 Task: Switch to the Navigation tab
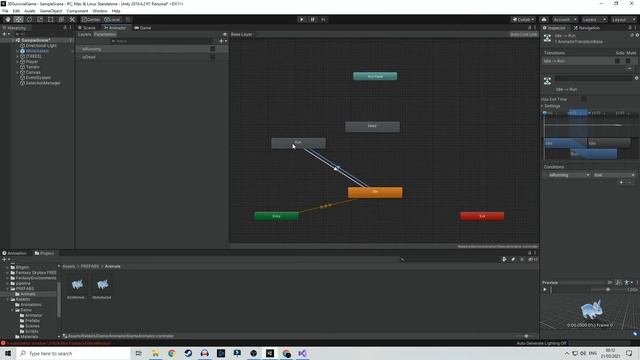[x=587, y=28]
